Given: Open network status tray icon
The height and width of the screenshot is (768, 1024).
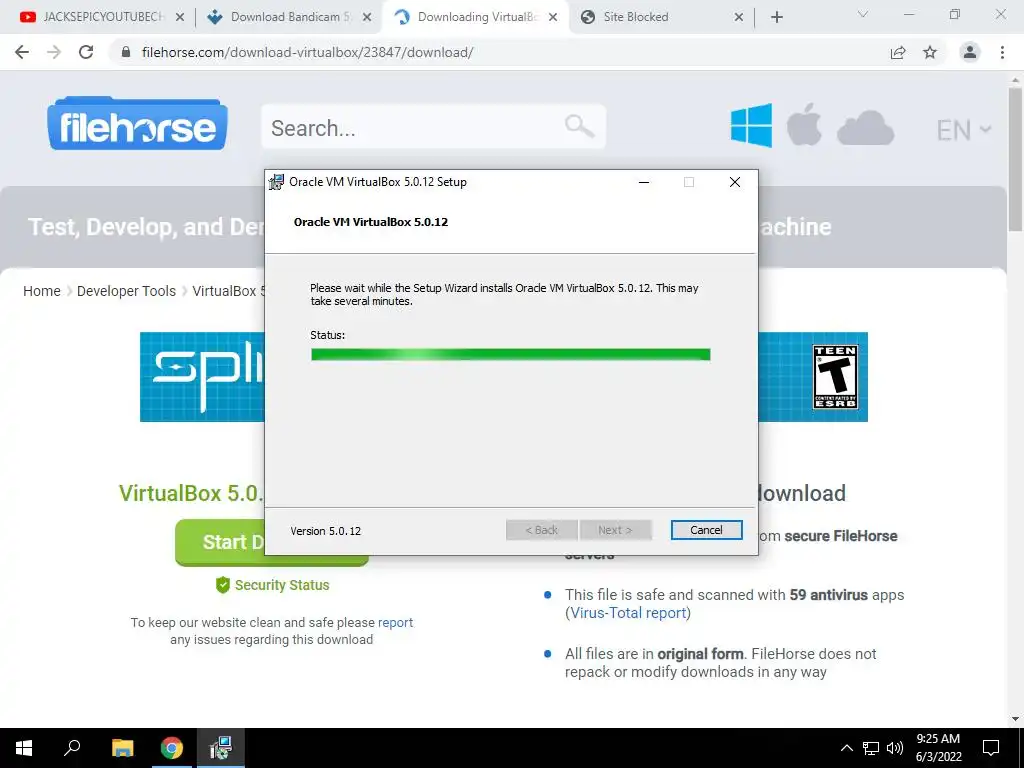Looking at the screenshot, I should click(871, 748).
